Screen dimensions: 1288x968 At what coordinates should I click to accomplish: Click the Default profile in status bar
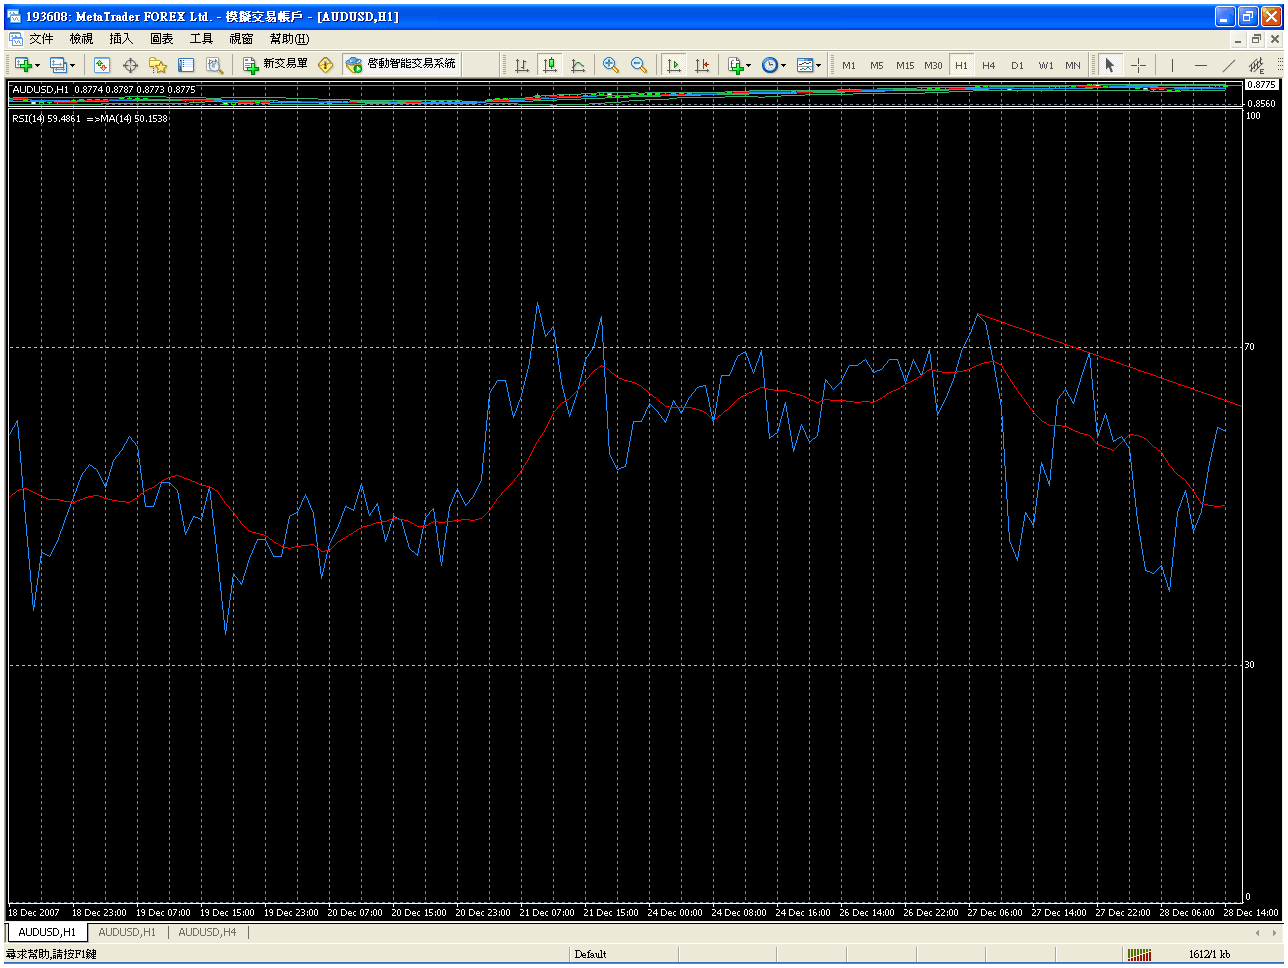(590, 954)
